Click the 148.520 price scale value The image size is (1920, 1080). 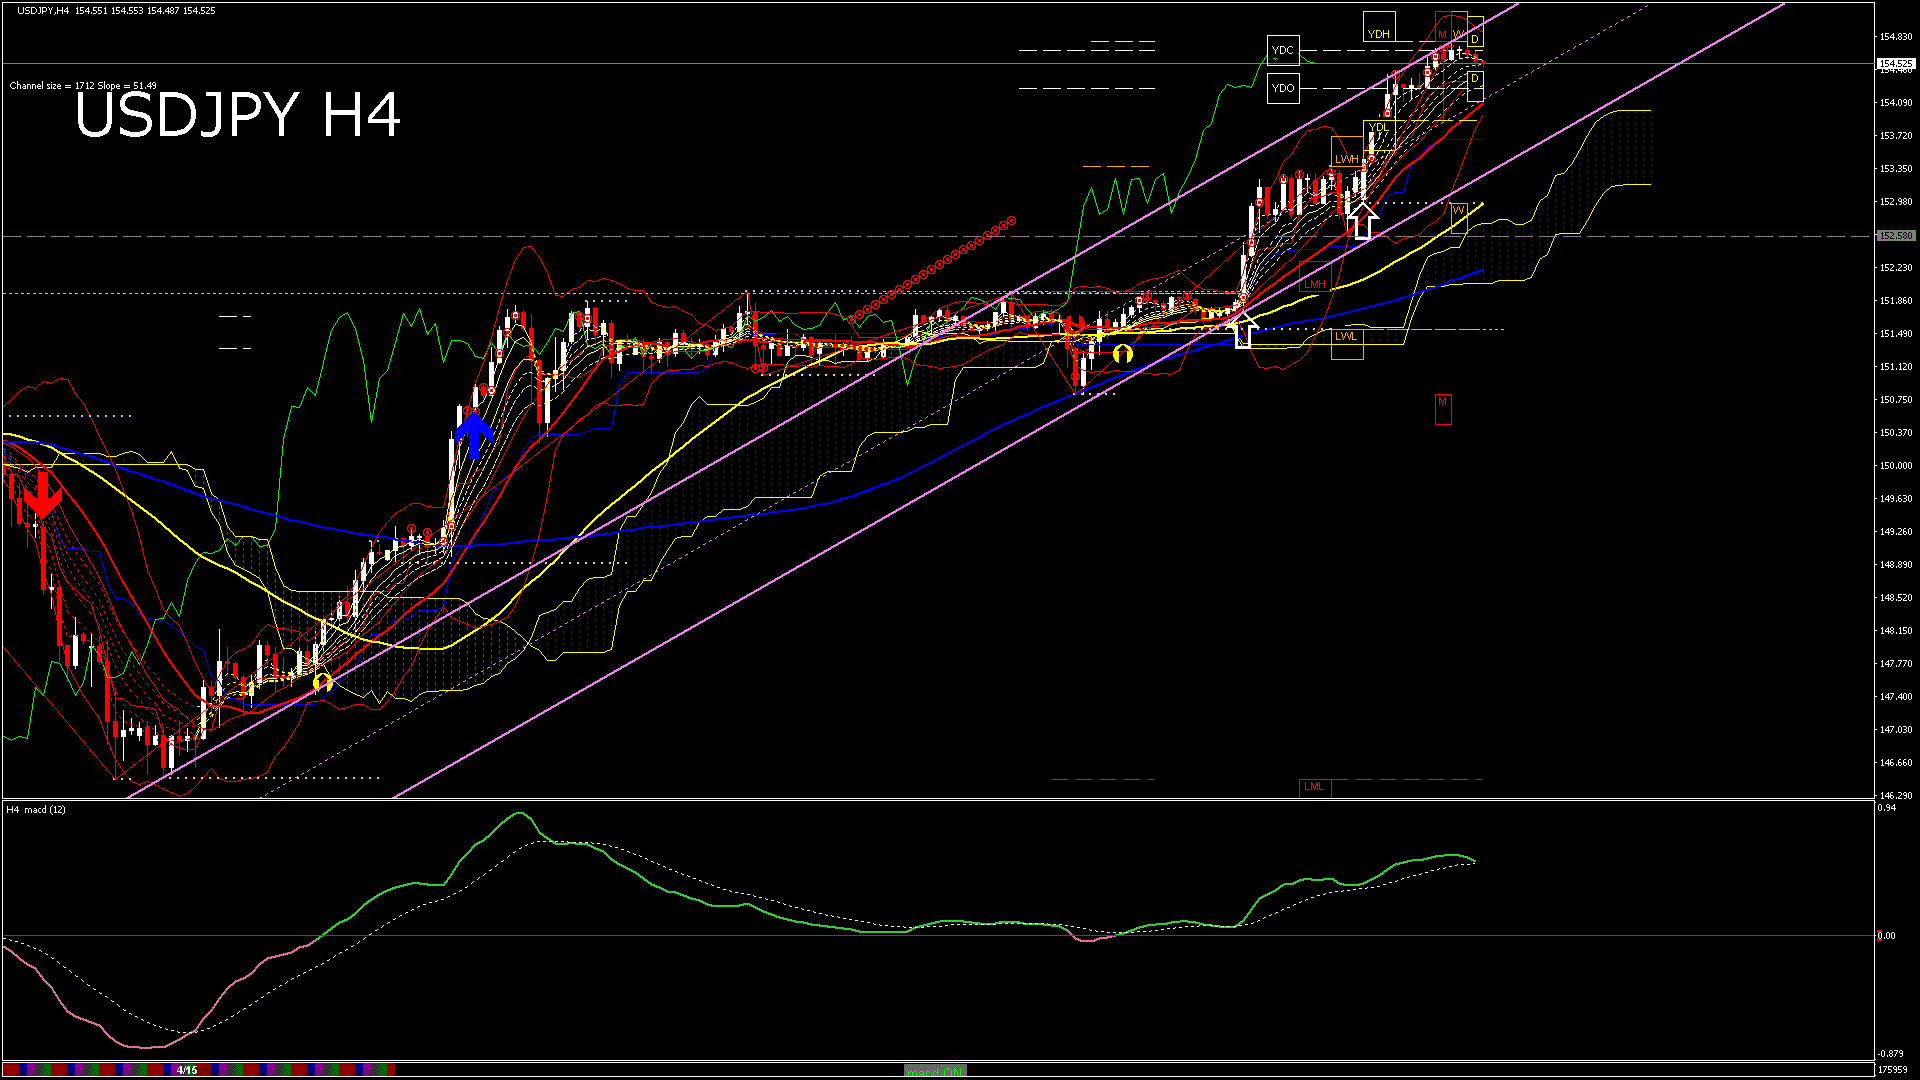[1896, 598]
